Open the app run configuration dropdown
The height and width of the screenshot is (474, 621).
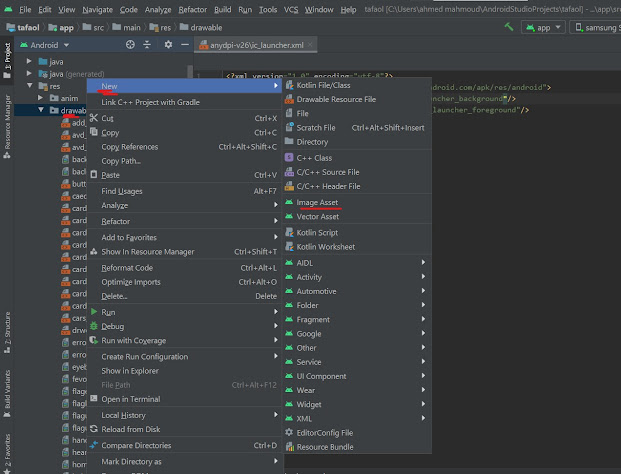(x=544, y=27)
